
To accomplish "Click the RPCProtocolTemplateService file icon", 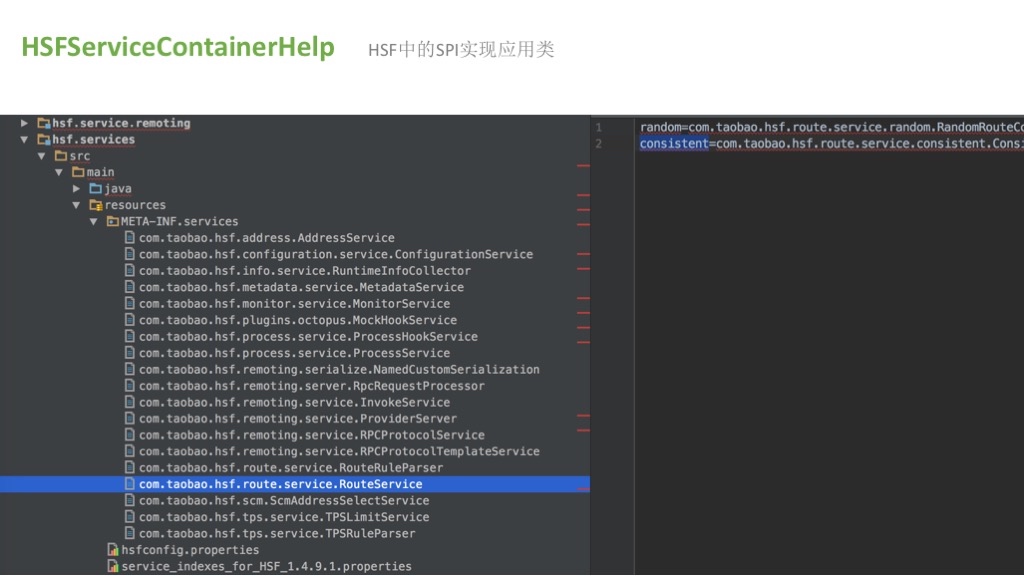I will [x=129, y=451].
